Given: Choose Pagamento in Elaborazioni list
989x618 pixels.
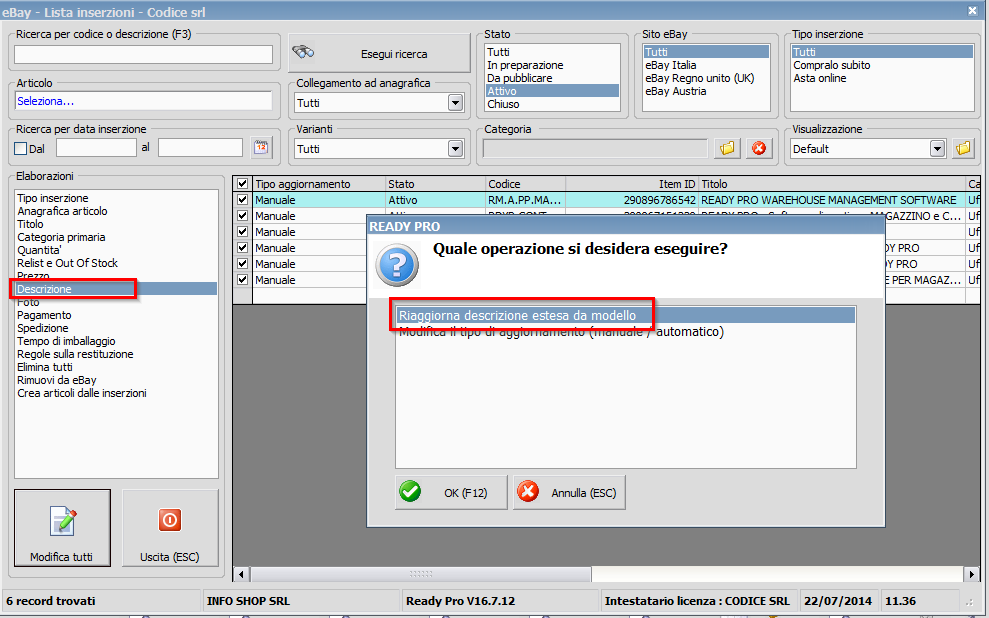Looking at the screenshot, I should coord(116,315).
